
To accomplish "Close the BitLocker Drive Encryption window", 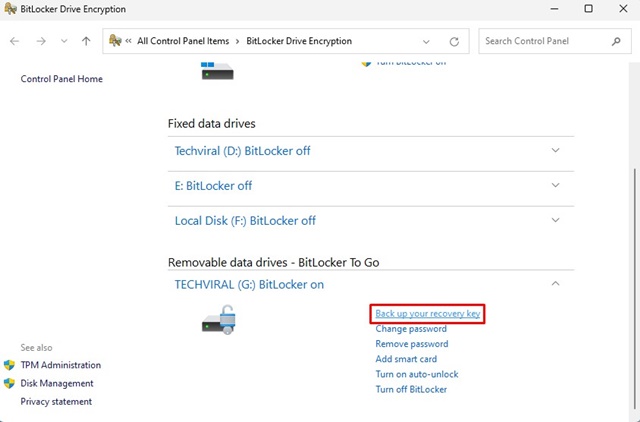I will 623,9.
